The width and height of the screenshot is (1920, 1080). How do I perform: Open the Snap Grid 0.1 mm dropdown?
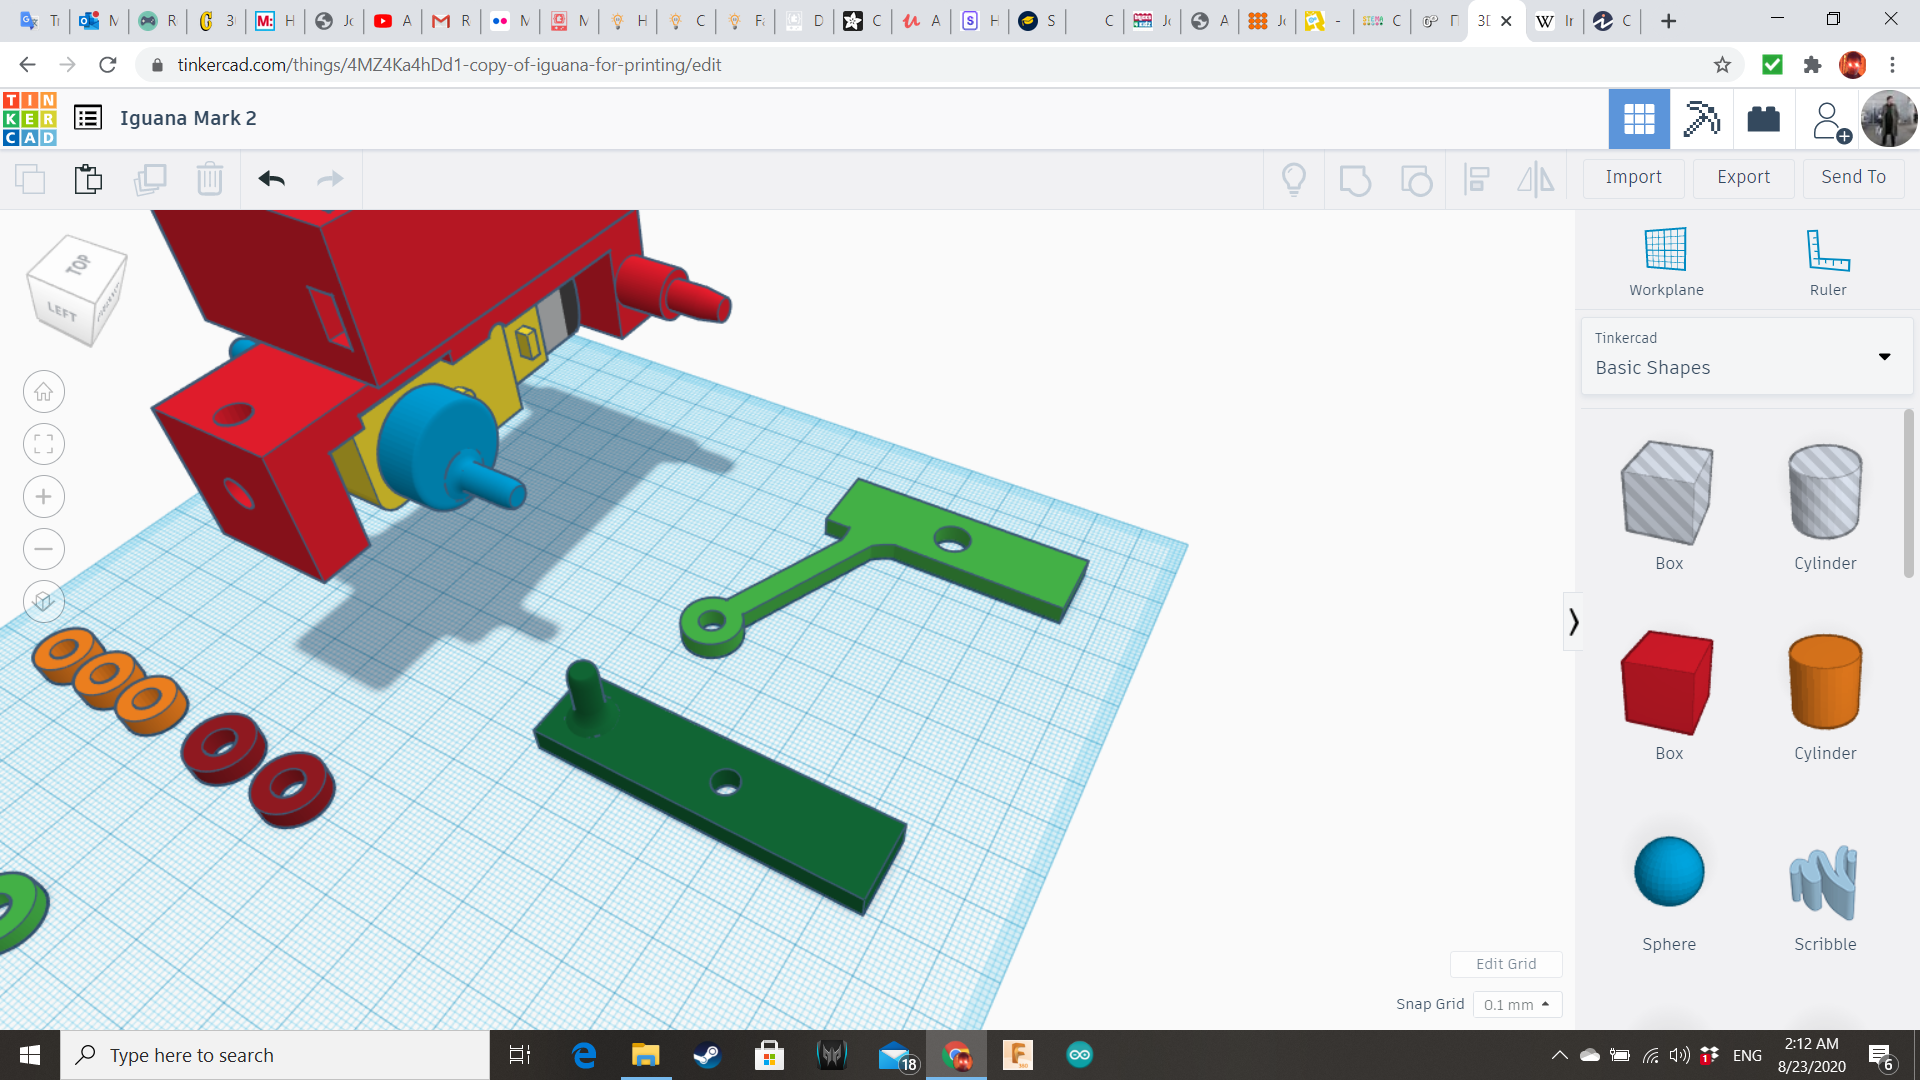click(1517, 1004)
